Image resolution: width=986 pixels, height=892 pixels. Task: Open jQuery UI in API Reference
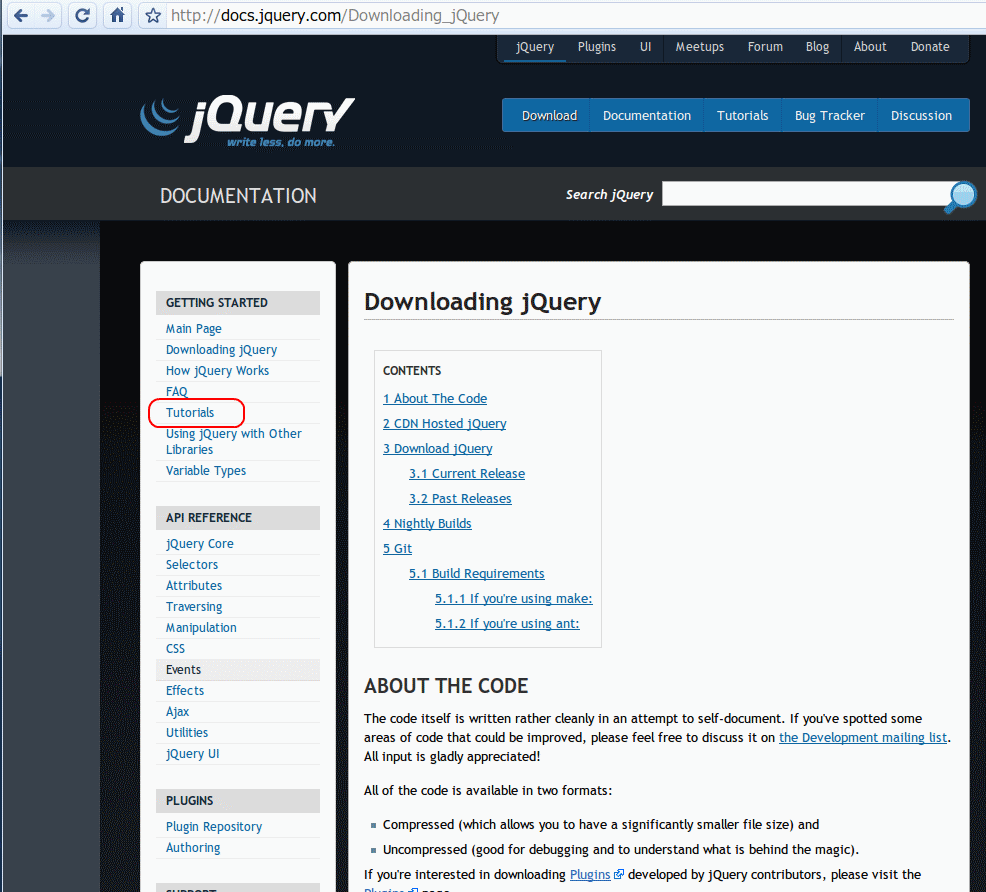point(192,754)
